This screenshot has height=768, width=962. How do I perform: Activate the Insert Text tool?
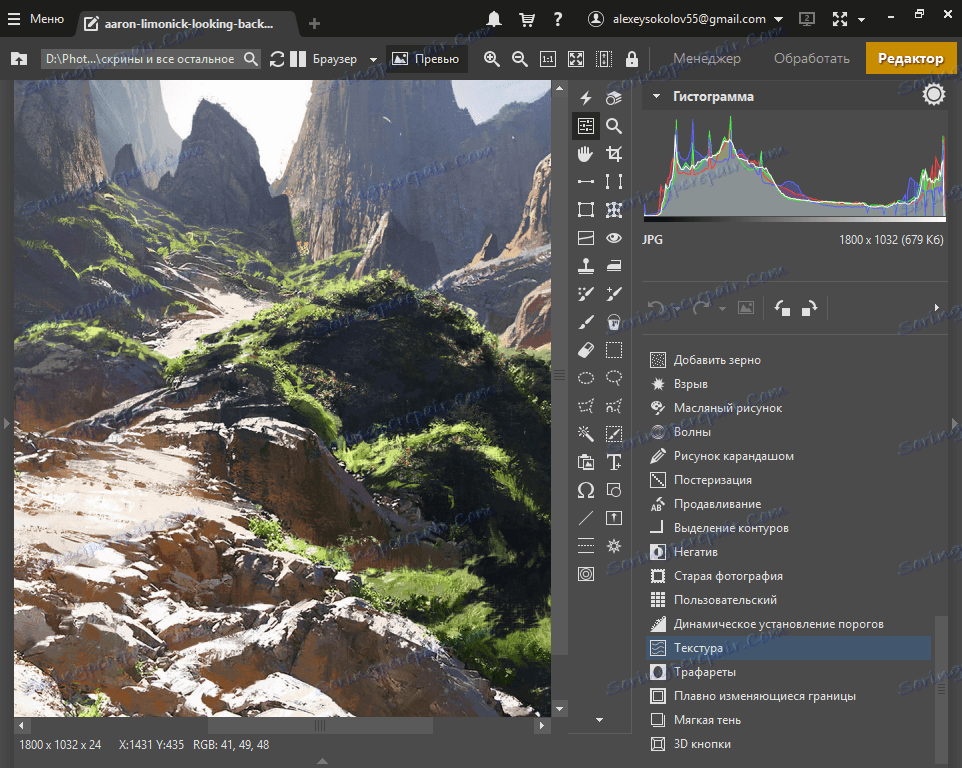pos(614,462)
